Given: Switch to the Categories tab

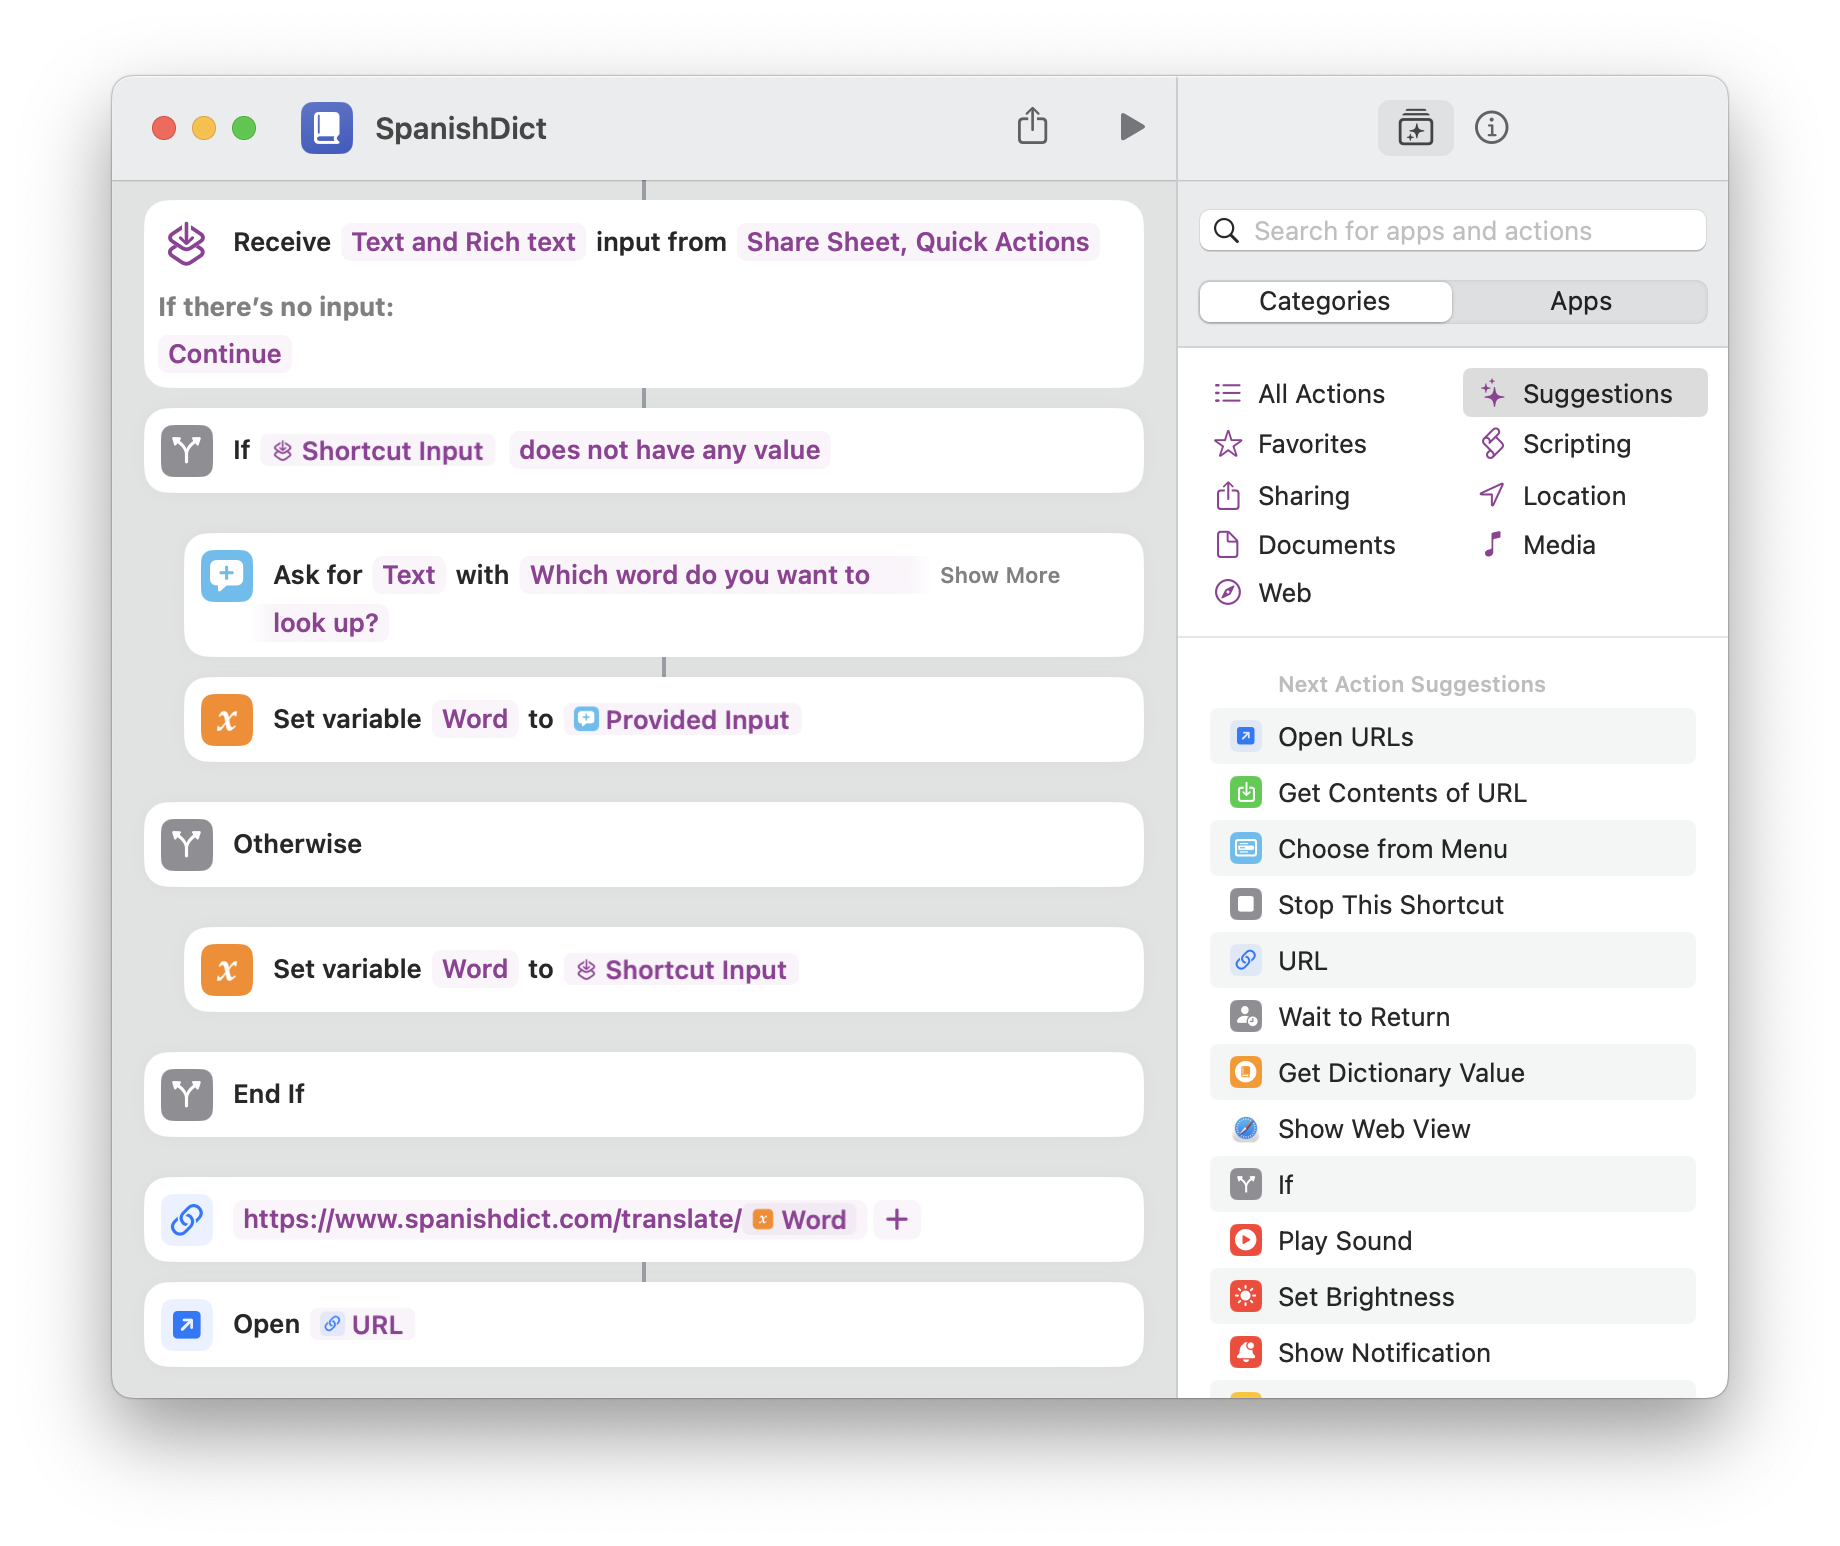Looking at the screenshot, I should pyautogui.click(x=1325, y=302).
